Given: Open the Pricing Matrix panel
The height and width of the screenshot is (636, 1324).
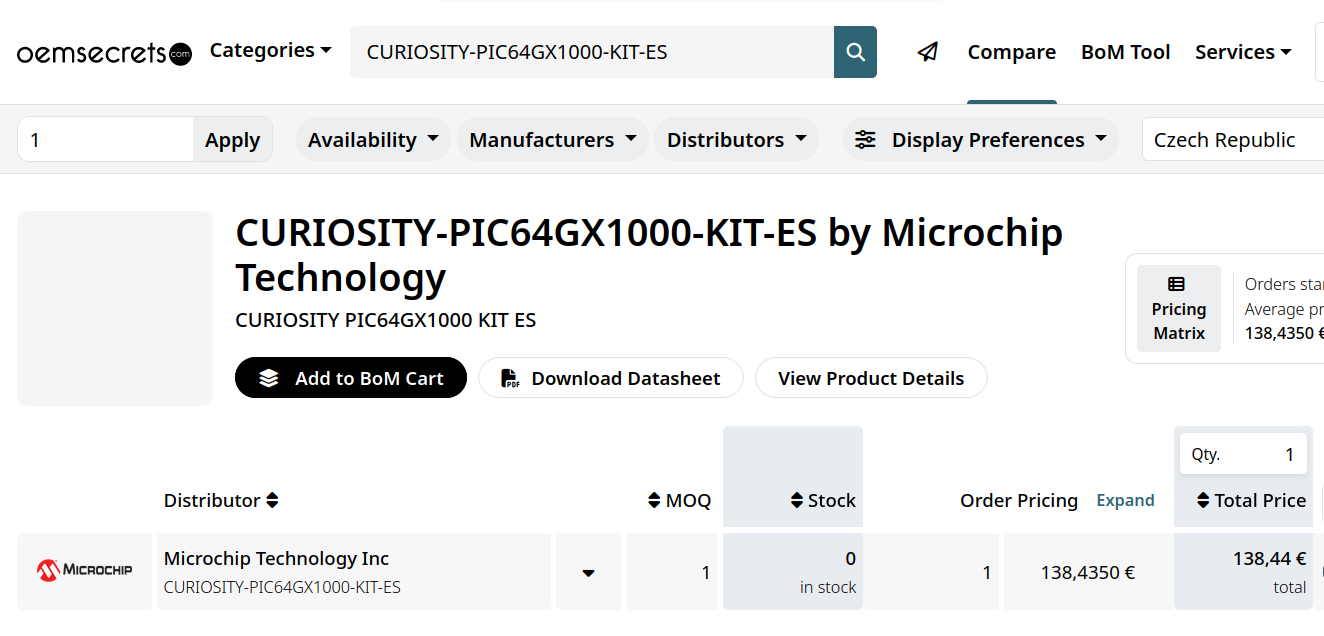Looking at the screenshot, I should pos(1179,308).
